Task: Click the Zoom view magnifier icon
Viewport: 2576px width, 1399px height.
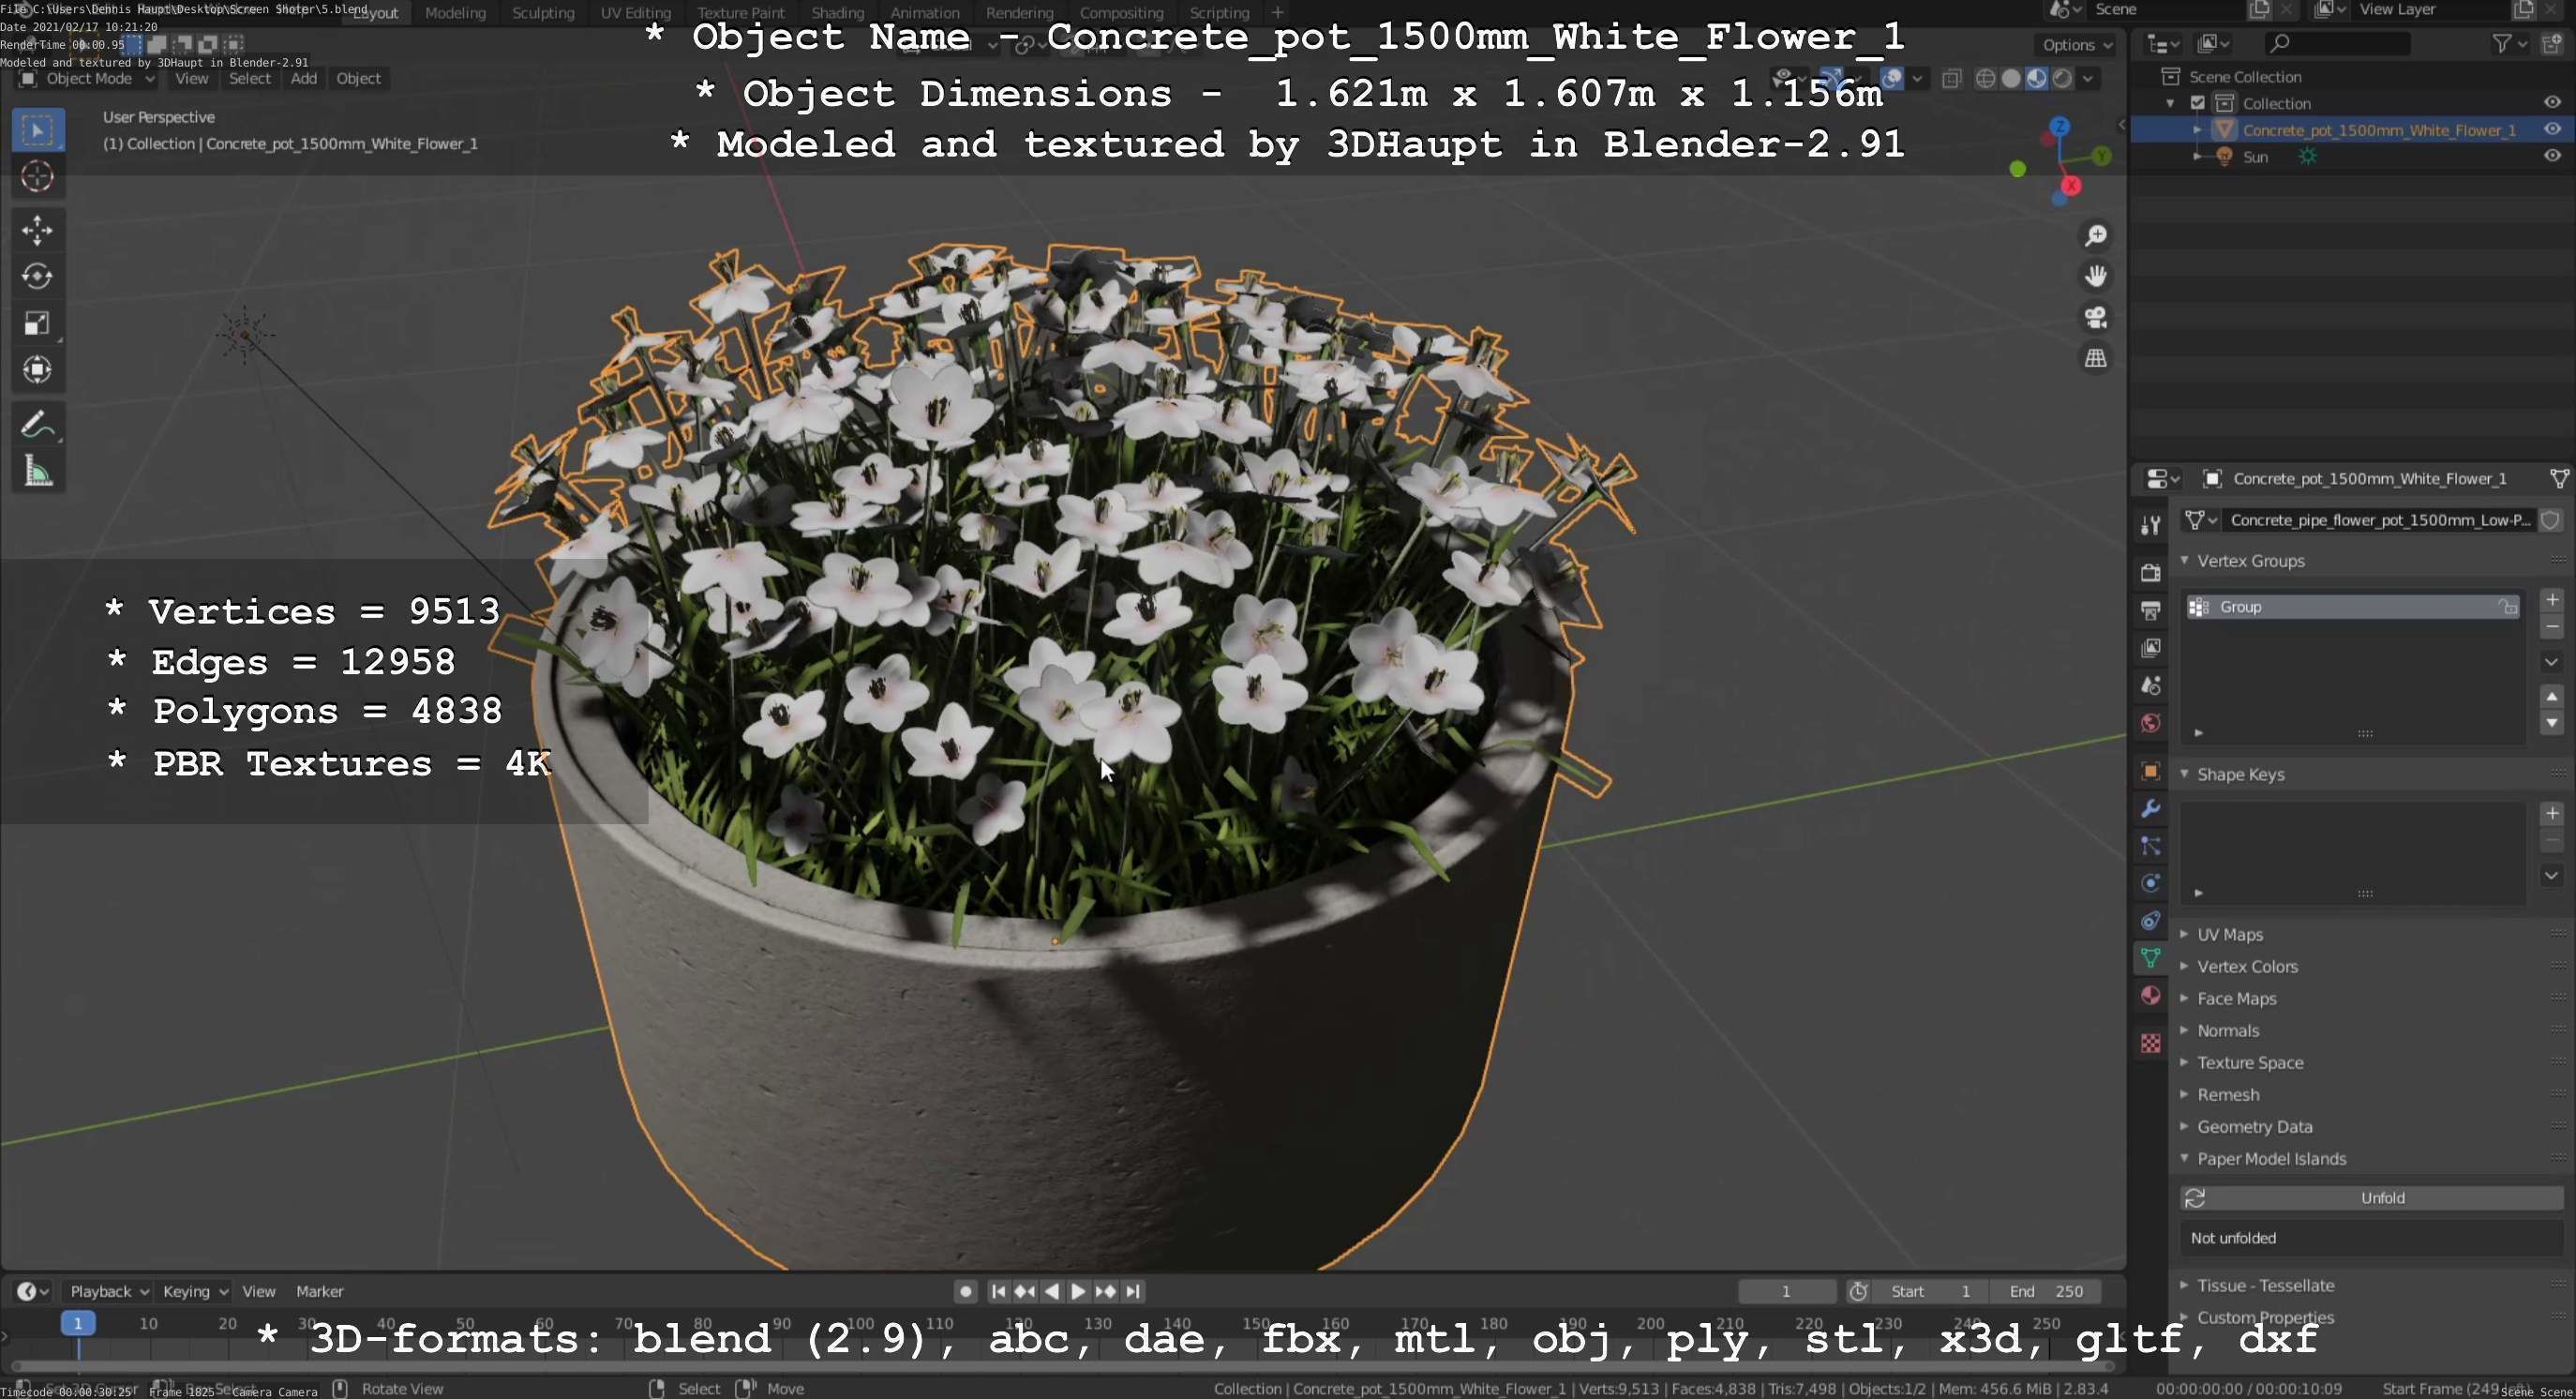Action: click(2095, 235)
